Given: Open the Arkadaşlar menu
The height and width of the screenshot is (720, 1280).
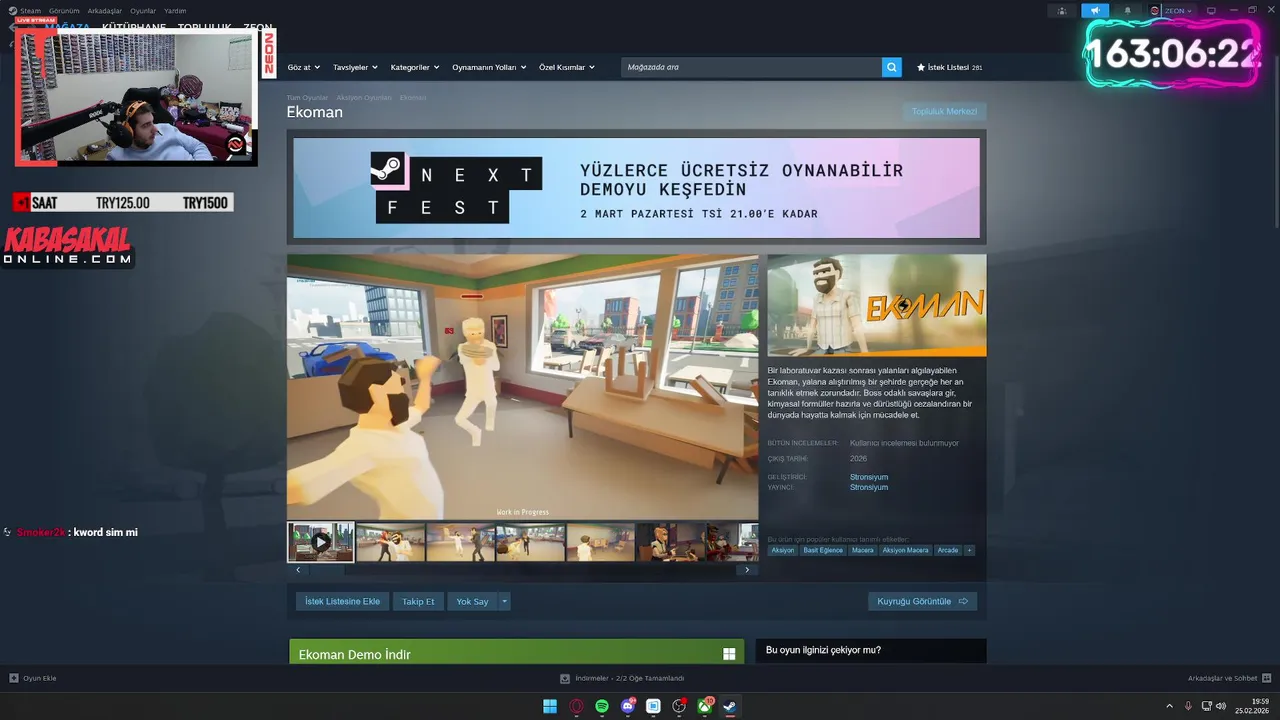Looking at the screenshot, I should (x=105, y=11).
